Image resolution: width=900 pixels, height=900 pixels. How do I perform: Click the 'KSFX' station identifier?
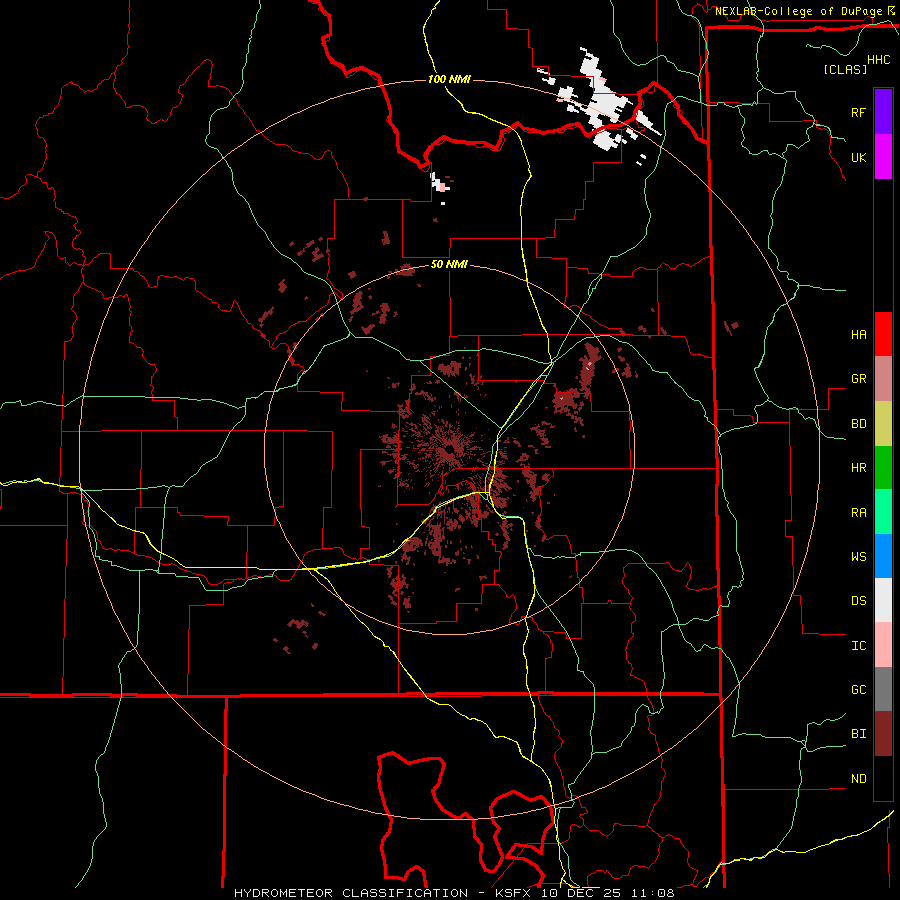tap(515, 893)
